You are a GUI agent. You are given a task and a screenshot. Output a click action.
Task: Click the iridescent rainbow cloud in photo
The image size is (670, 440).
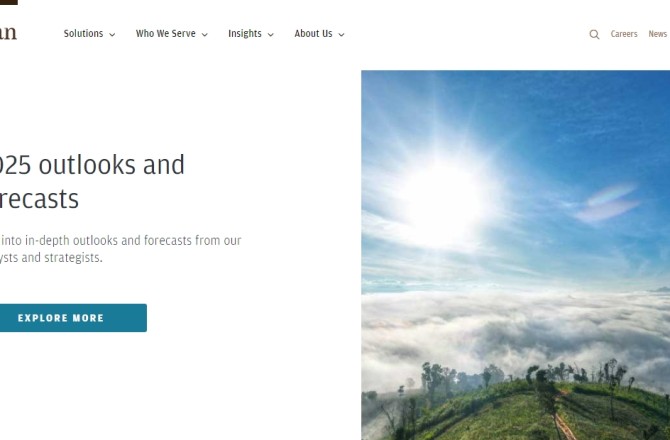(x=608, y=204)
